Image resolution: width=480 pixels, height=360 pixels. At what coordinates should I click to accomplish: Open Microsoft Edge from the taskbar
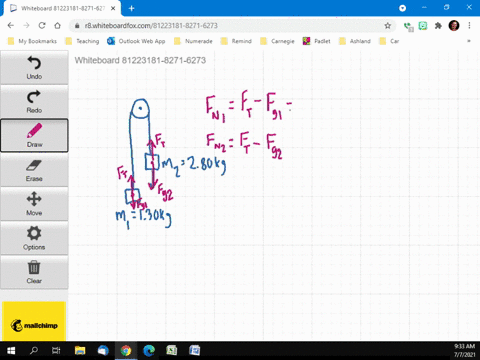(149, 351)
